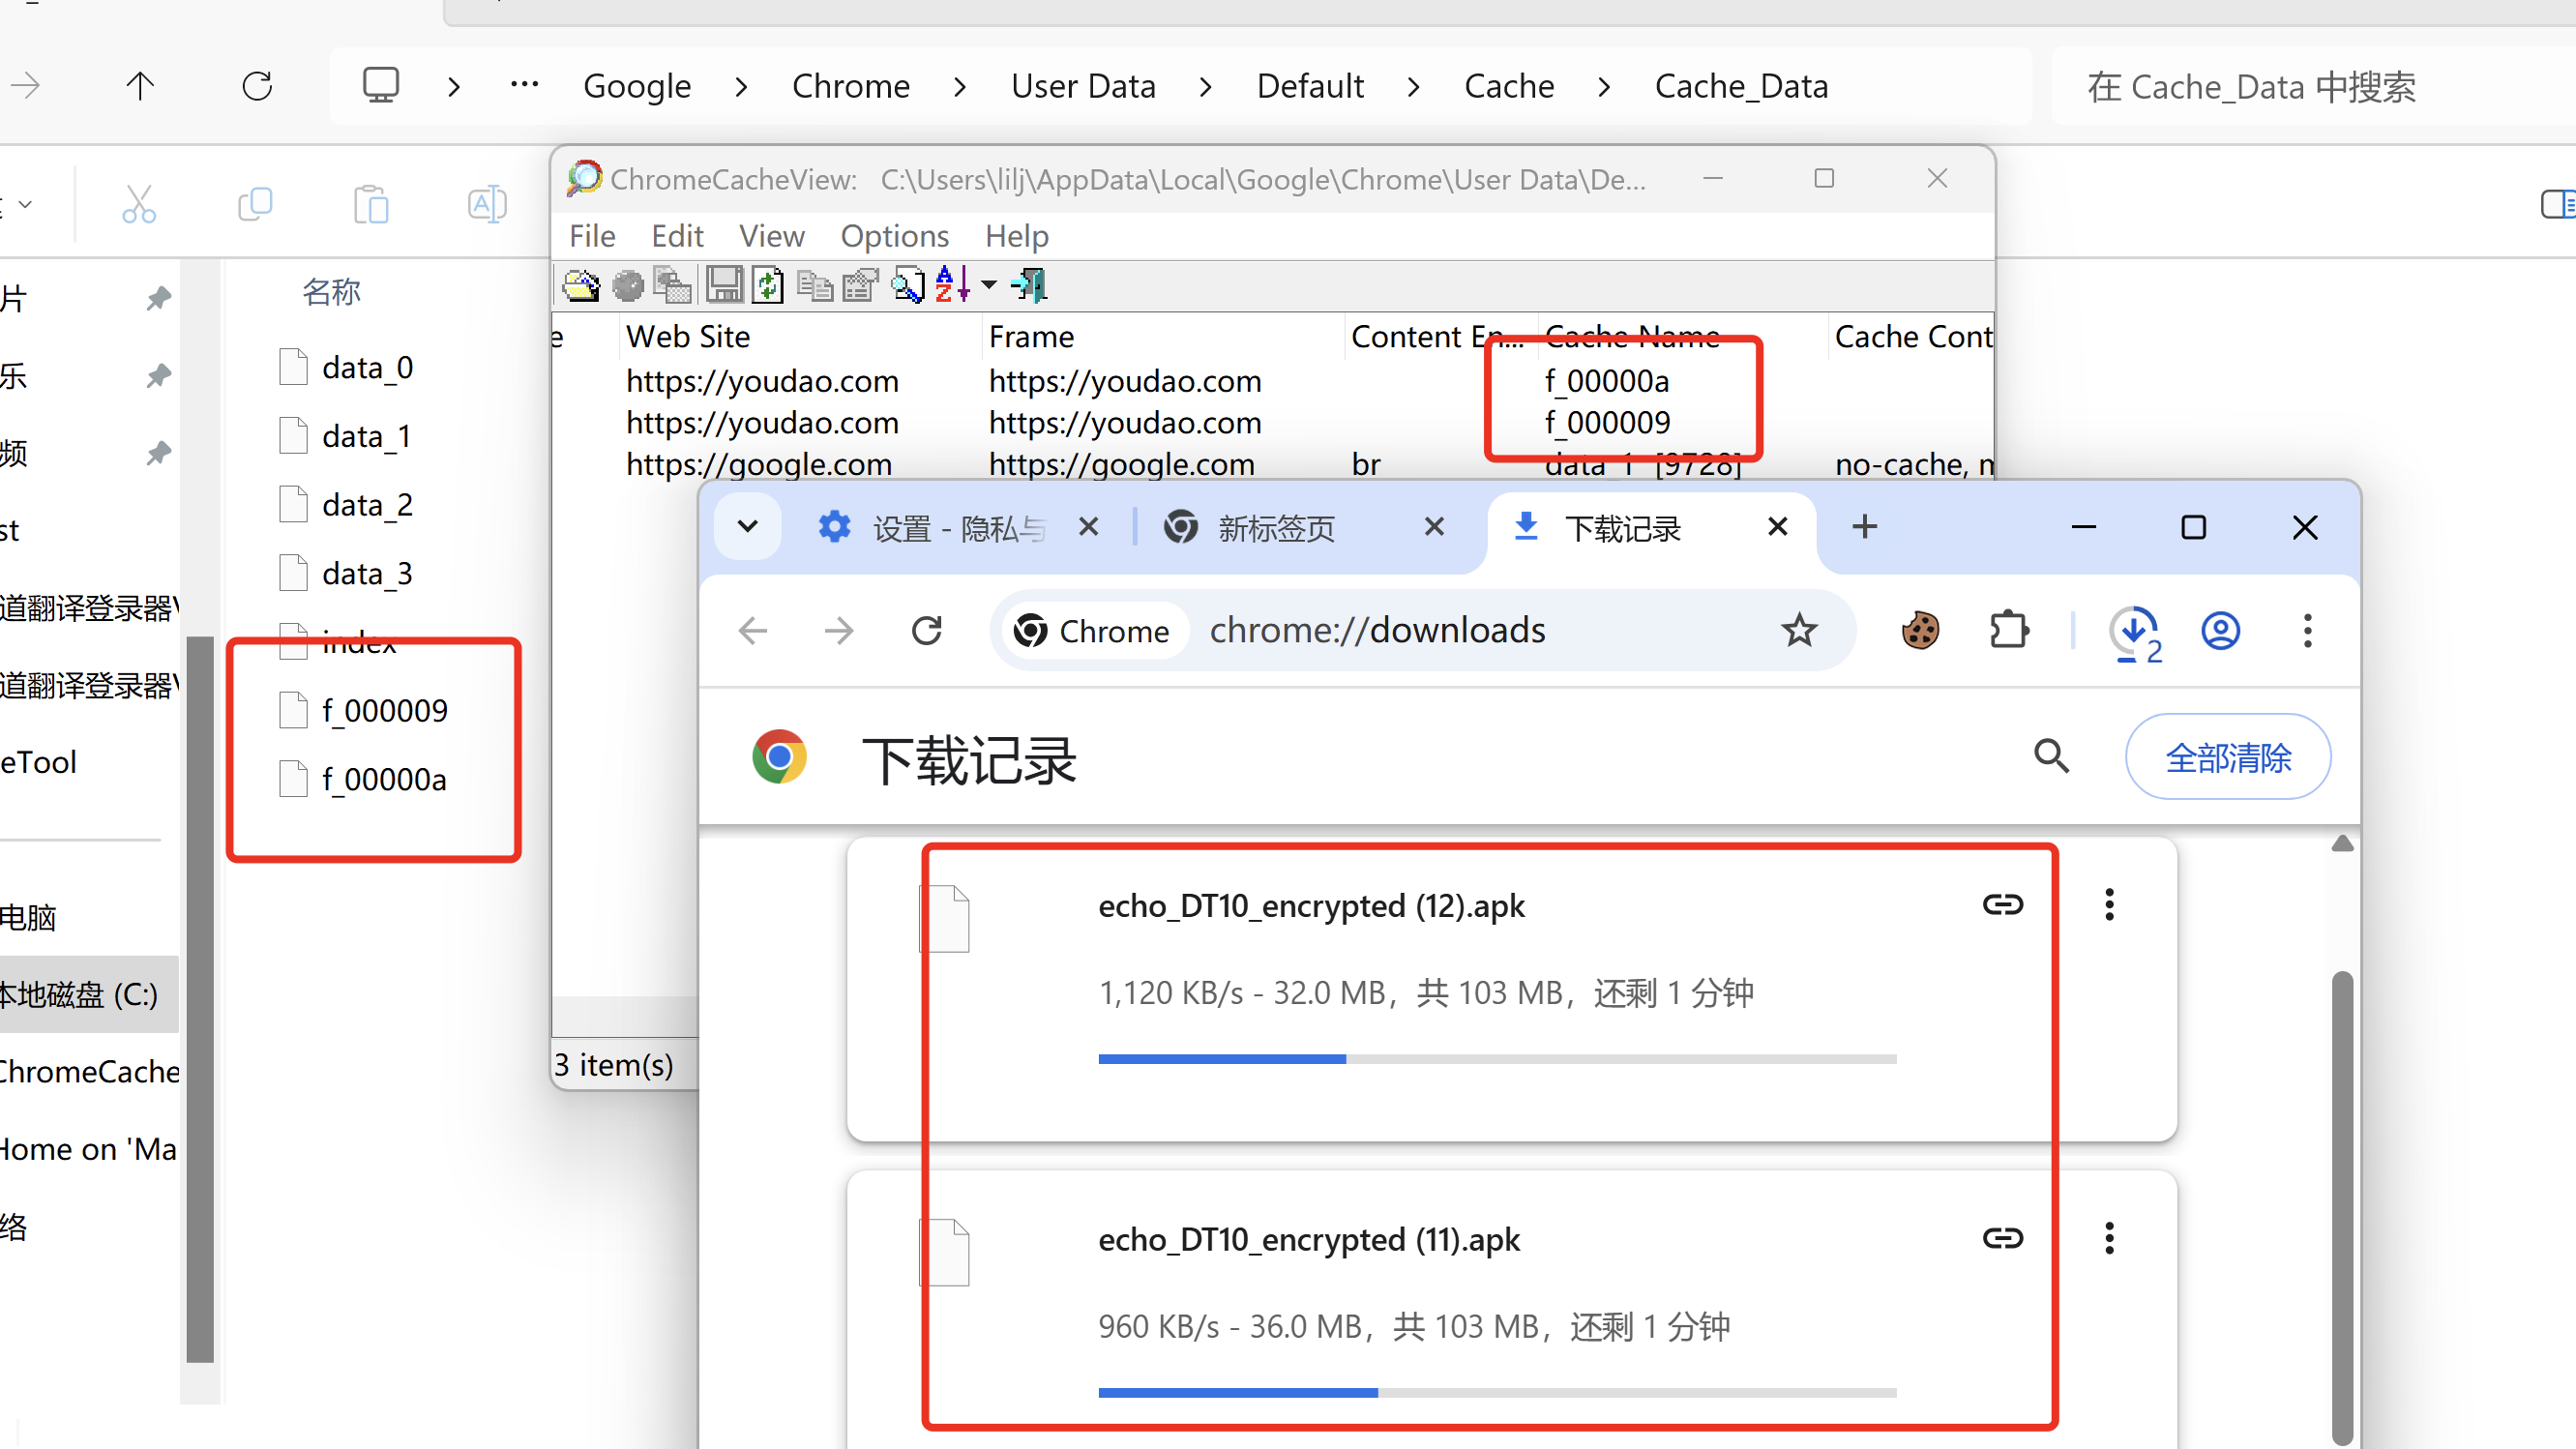Navigate to Google breadcrumb in address bar
The height and width of the screenshot is (1449, 2576).
coord(637,86)
